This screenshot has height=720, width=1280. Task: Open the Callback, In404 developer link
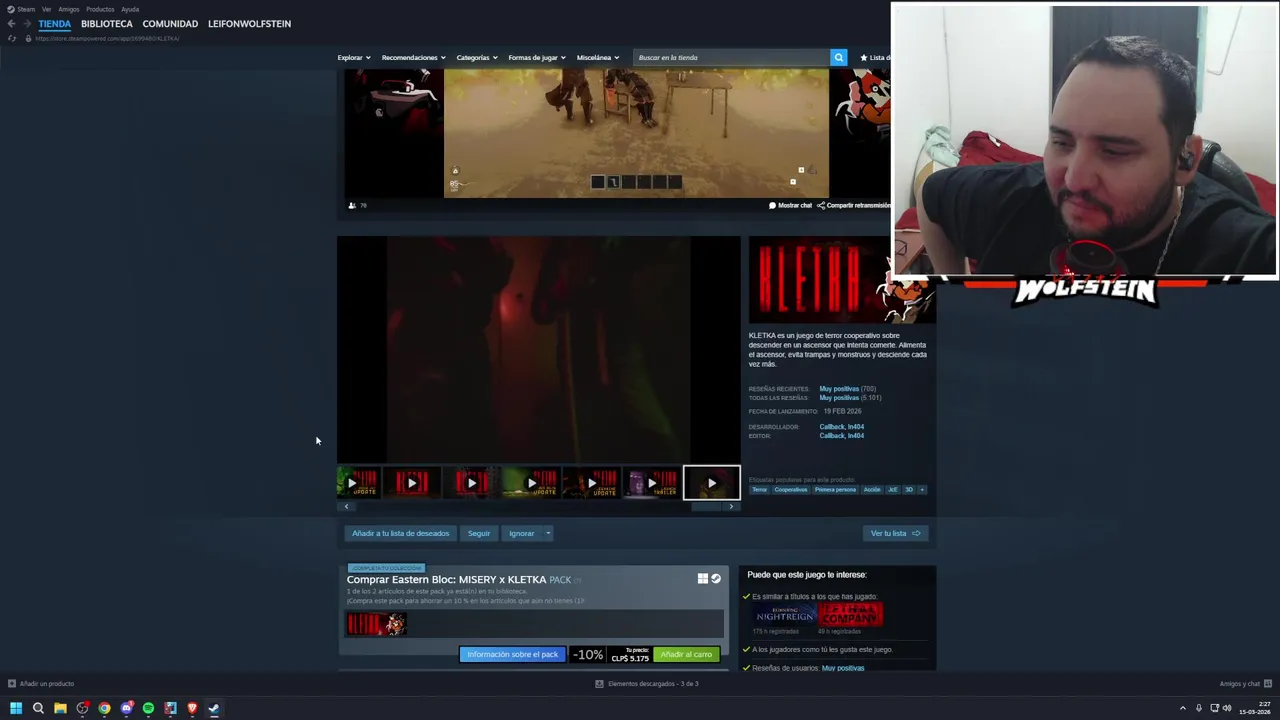coord(841,427)
